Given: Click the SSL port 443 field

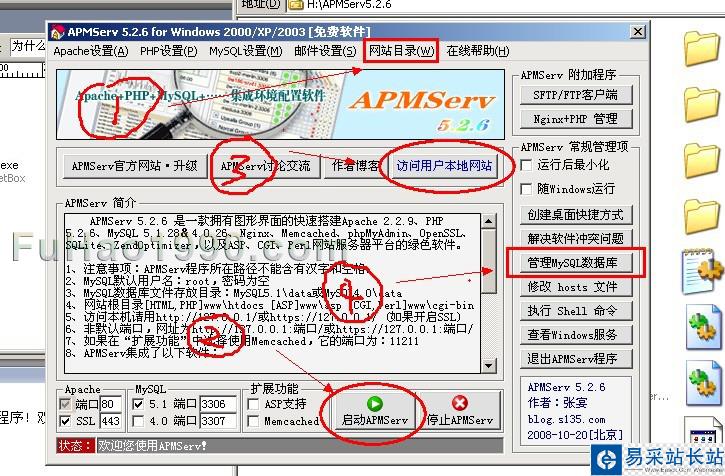Looking at the screenshot, I should (x=111, y=421).
